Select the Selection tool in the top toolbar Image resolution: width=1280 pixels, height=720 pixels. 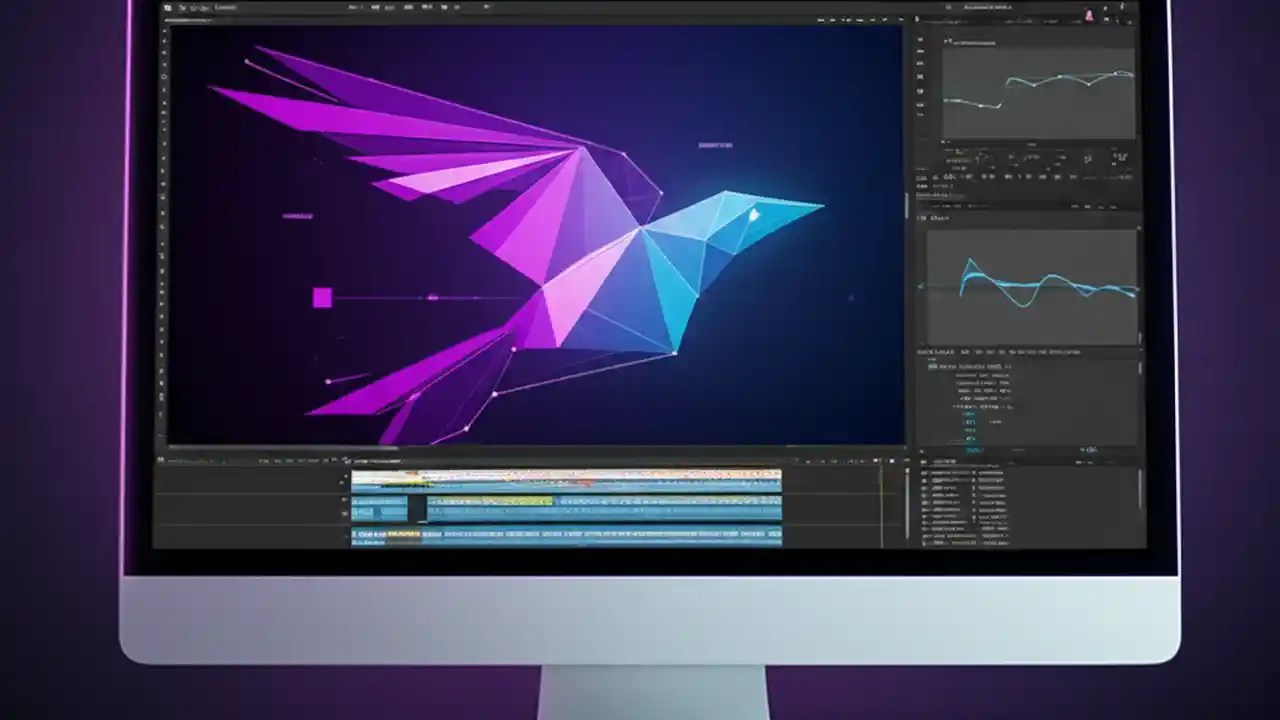(355, 6)
